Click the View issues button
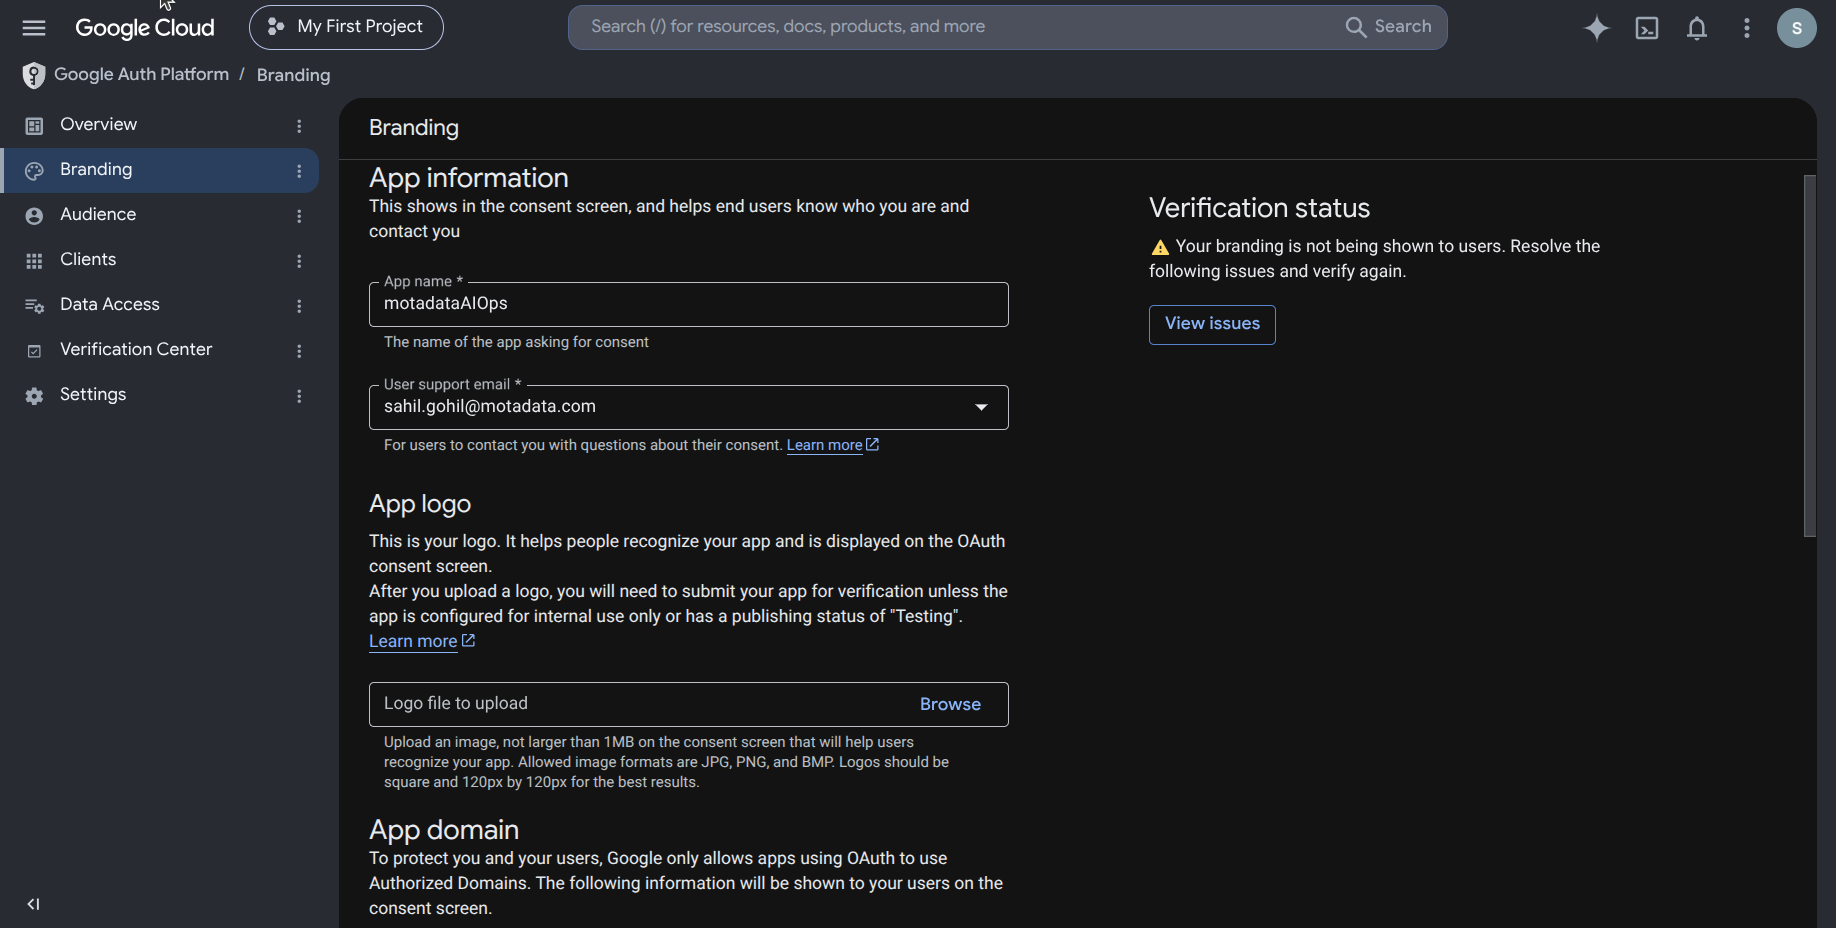 tap(1212, 324)
